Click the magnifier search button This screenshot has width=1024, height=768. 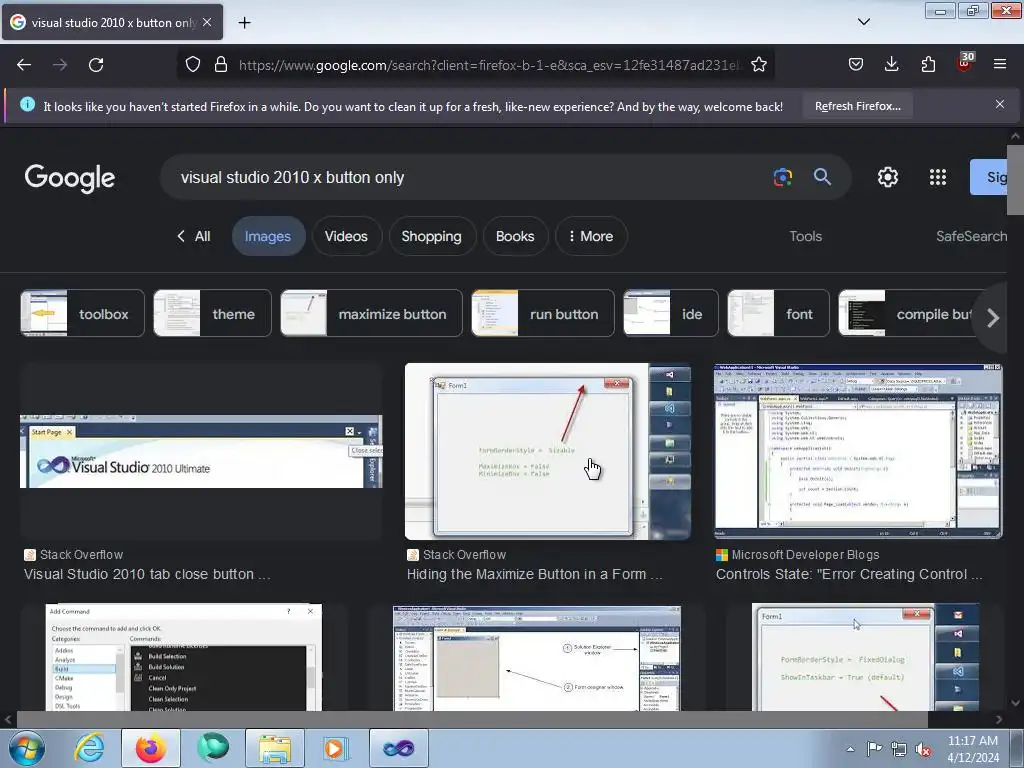(822, 177)
